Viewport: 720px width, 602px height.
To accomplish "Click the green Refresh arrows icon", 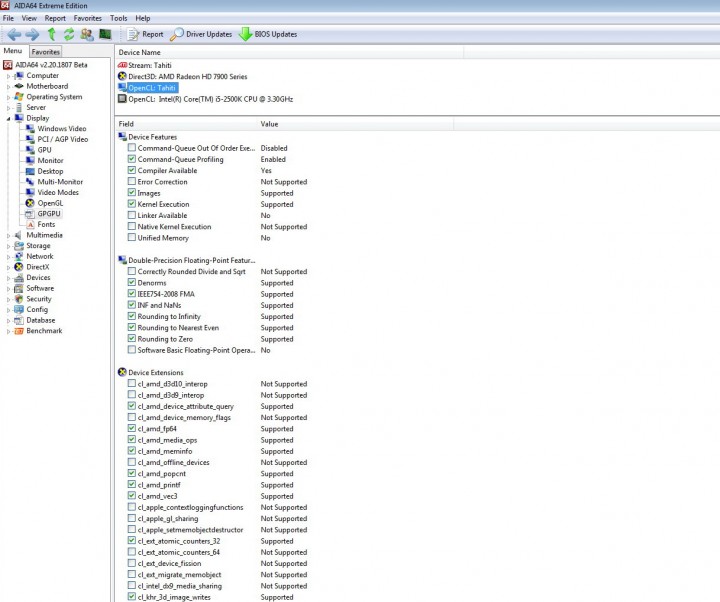I will (69, 34).
